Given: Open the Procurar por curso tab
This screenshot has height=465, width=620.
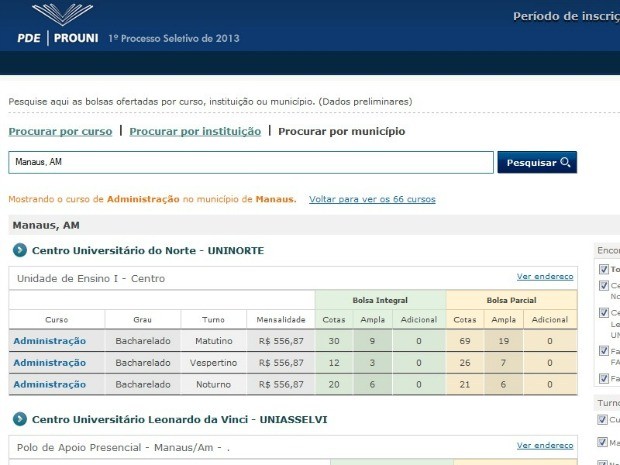Looking at the screenshot, I should point(60,131).
